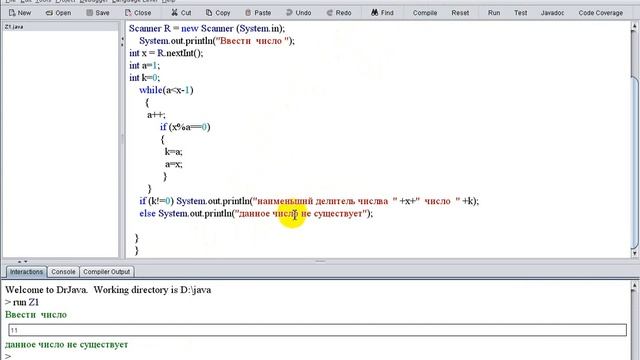The image size is (640, 360).
Task: Open Code Coverage
Action: coord(600,13)
